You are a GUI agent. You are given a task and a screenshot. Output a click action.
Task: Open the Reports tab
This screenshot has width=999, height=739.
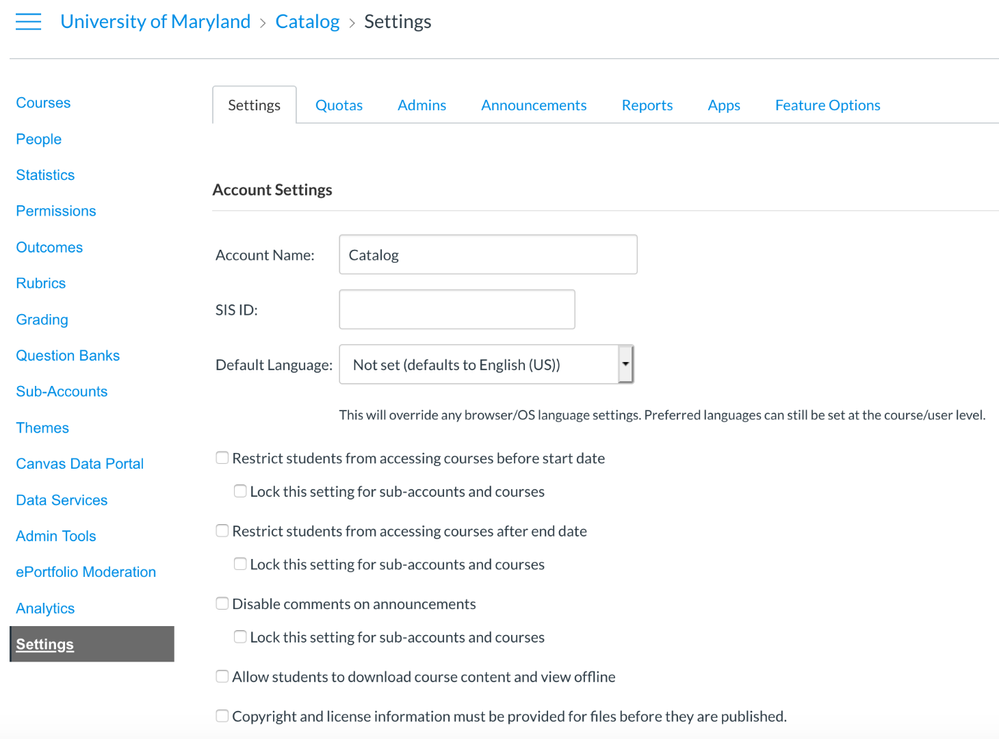[x=647, y=105]
